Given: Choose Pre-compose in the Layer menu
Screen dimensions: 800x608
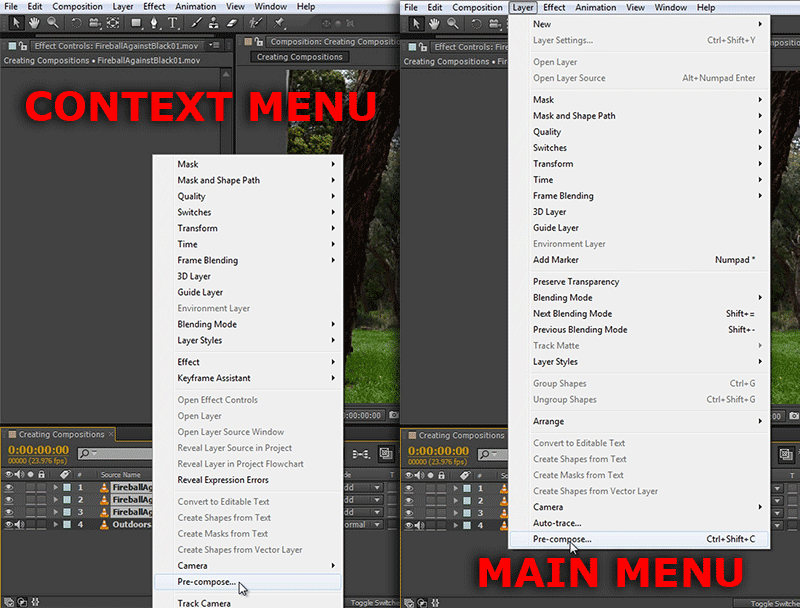Looking at the screenshot, I should [x=639, y=539].
